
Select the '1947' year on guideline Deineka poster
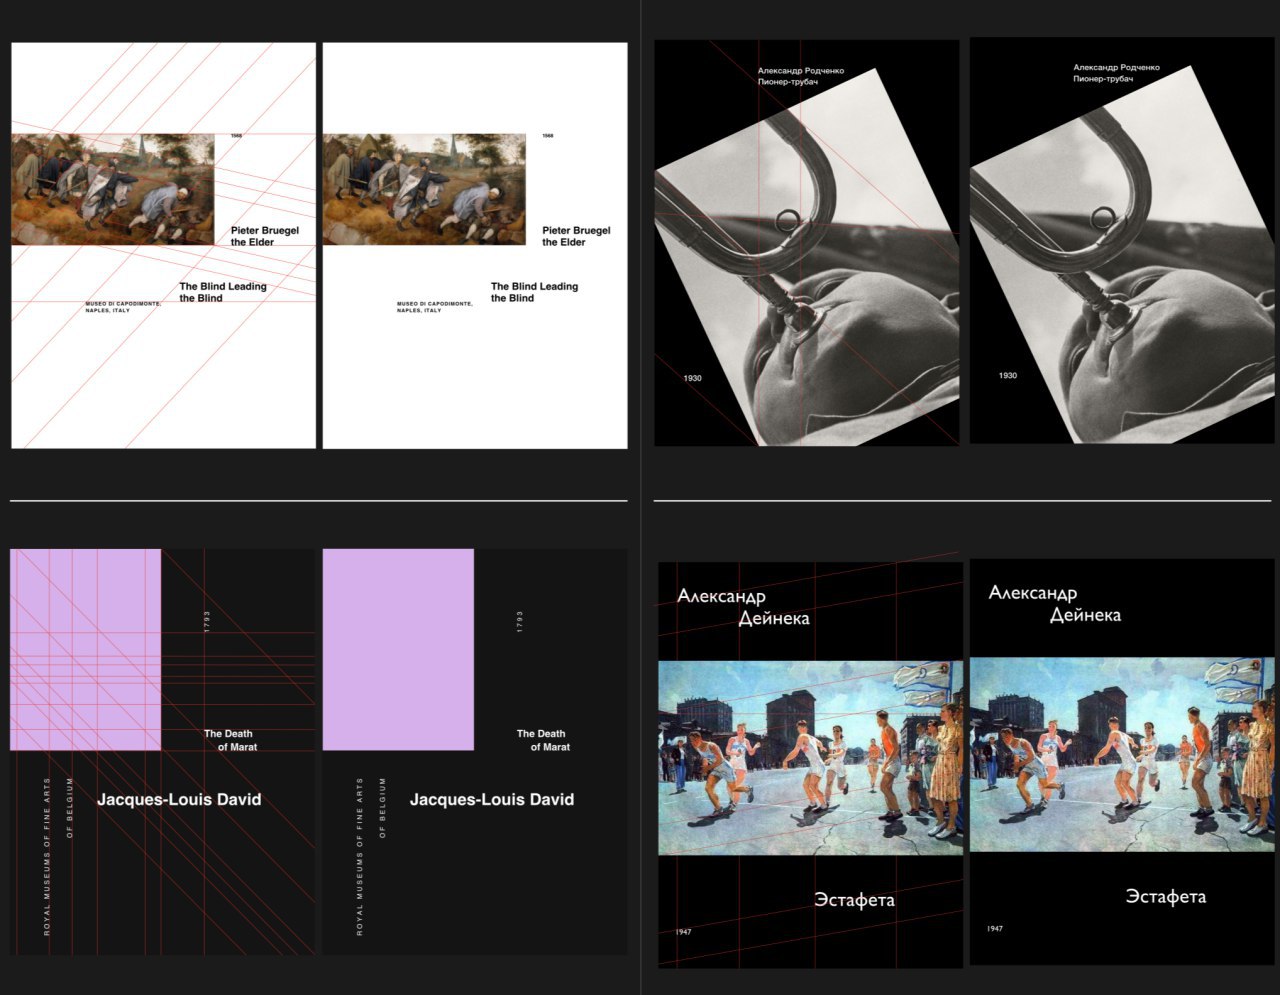pyautogui.click(x=684, y=933)
